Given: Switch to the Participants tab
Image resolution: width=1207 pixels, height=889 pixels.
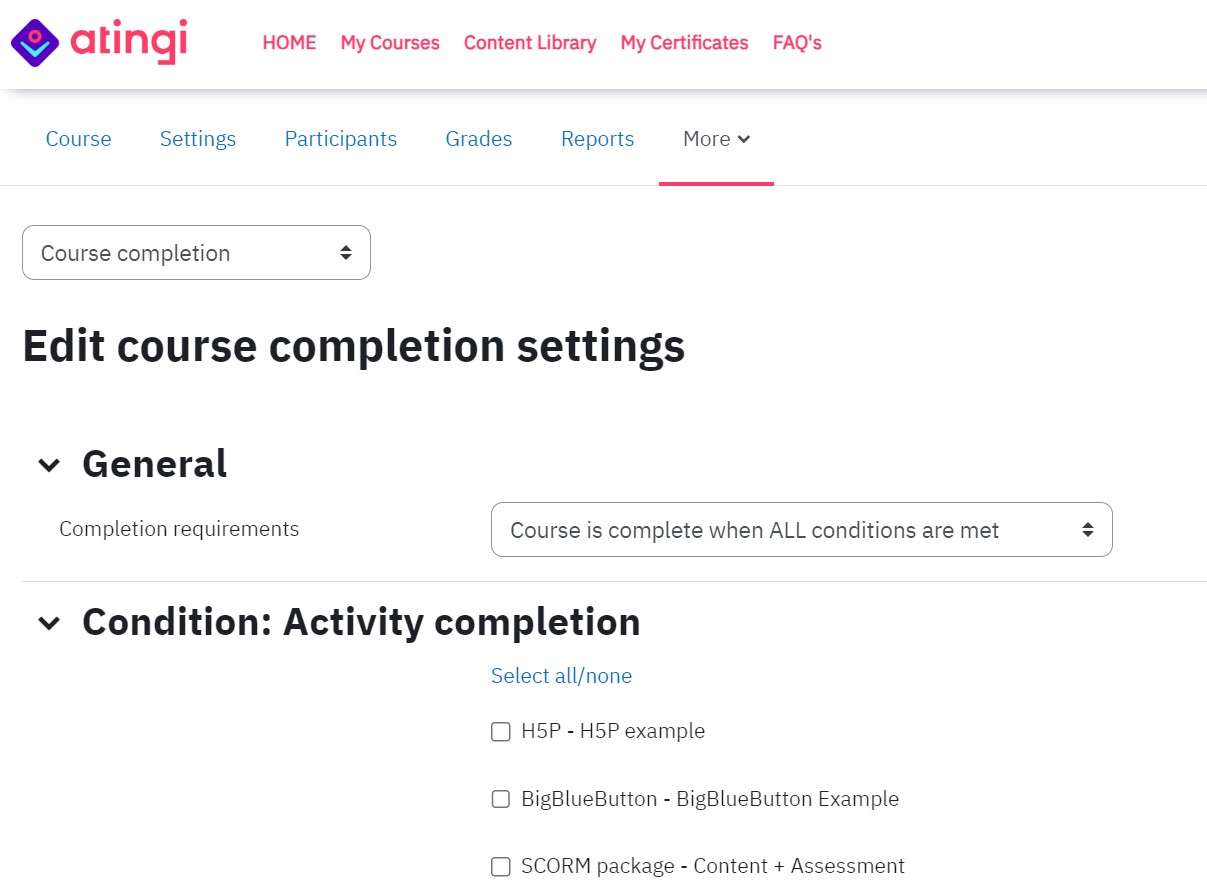Looking at the screenshot, I should (x=341, y=139).
